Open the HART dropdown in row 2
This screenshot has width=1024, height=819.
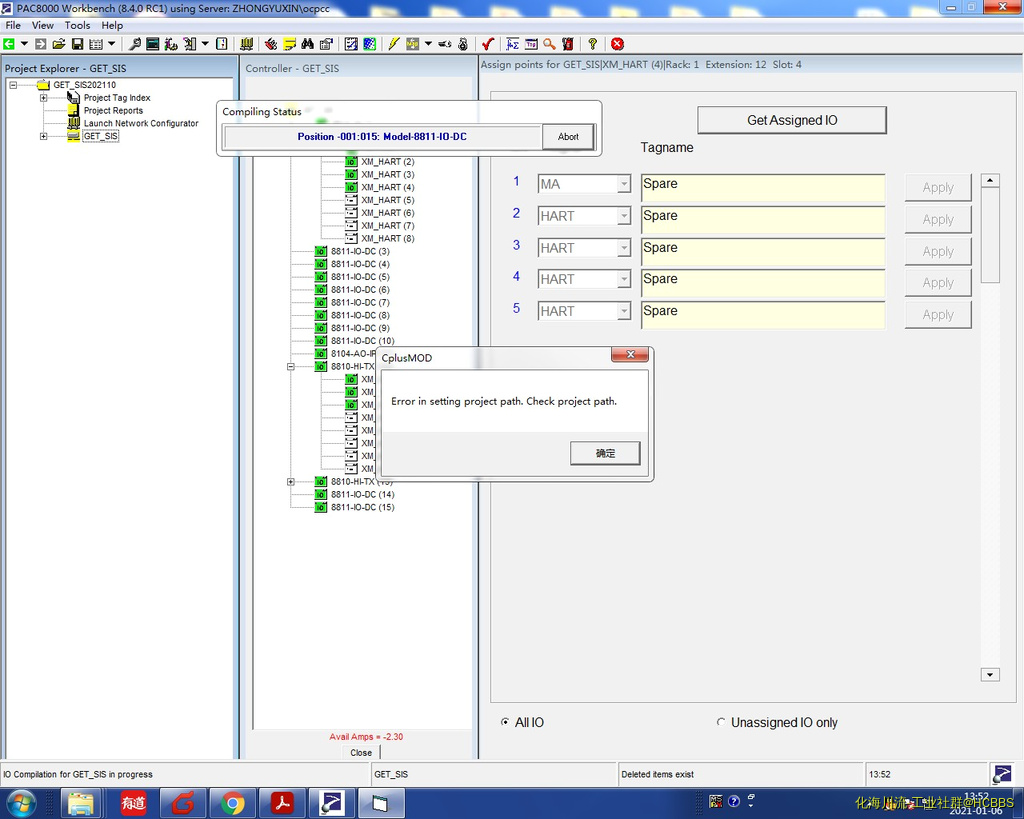pos(624,216)
